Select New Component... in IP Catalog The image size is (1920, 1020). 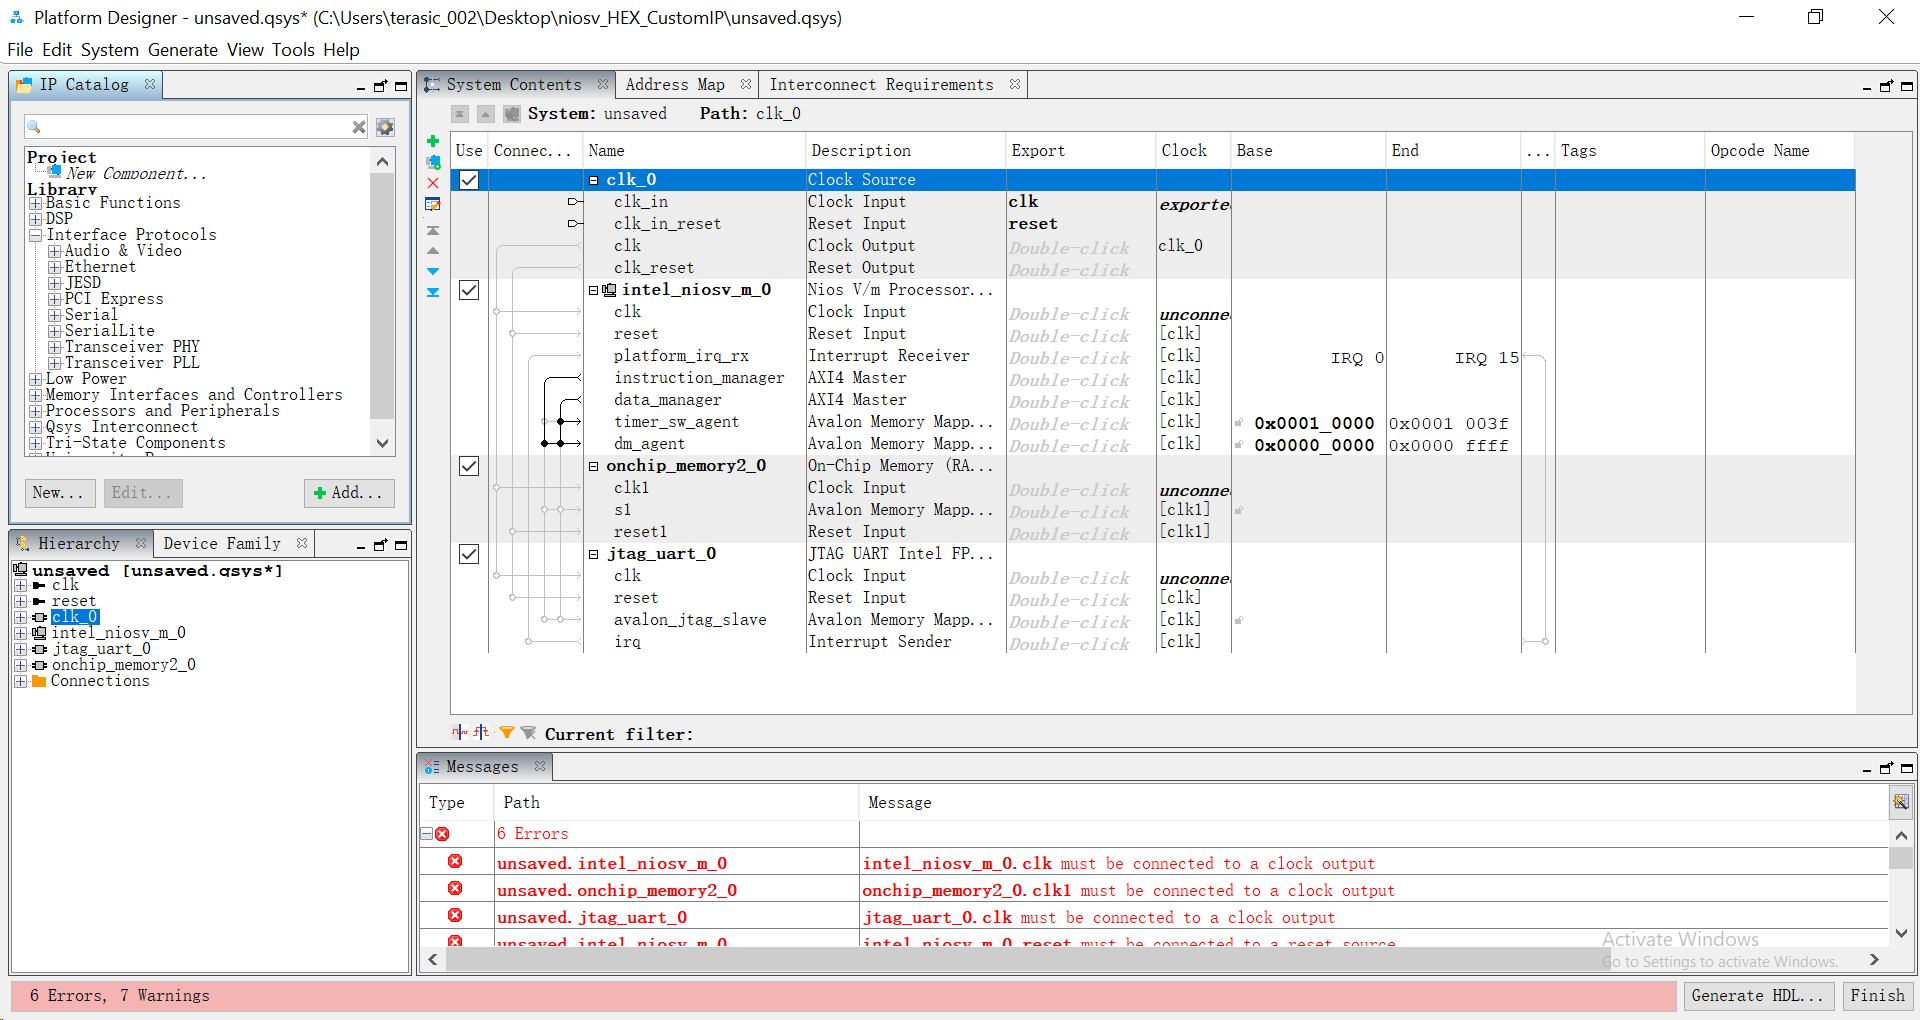[x=136, y=174]
